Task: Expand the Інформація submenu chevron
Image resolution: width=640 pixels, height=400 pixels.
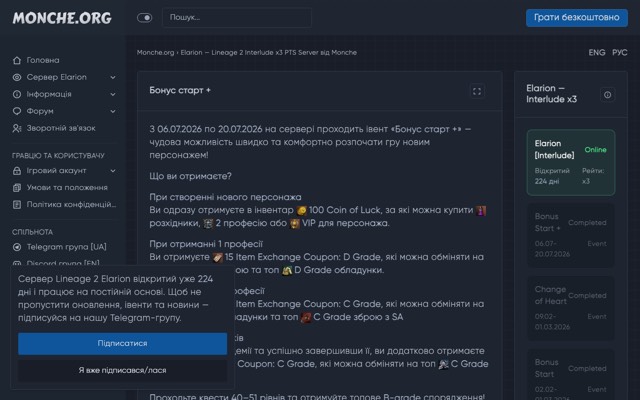Action: coord(113,94)
